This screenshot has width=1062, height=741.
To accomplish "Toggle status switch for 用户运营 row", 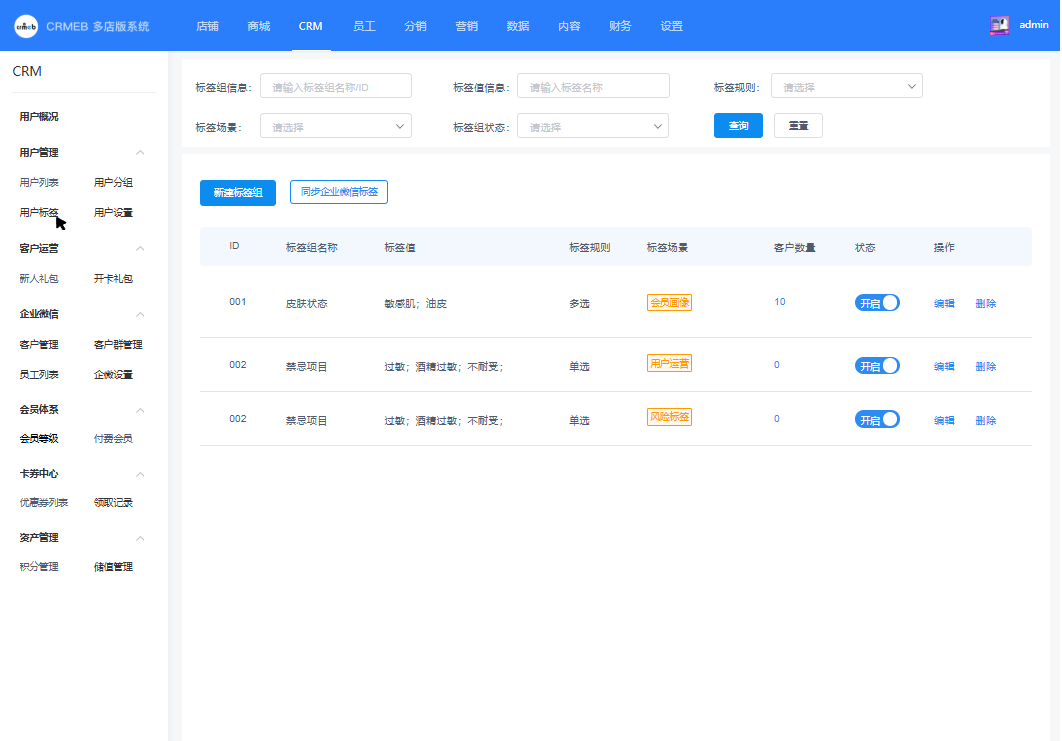I will 877,366.
